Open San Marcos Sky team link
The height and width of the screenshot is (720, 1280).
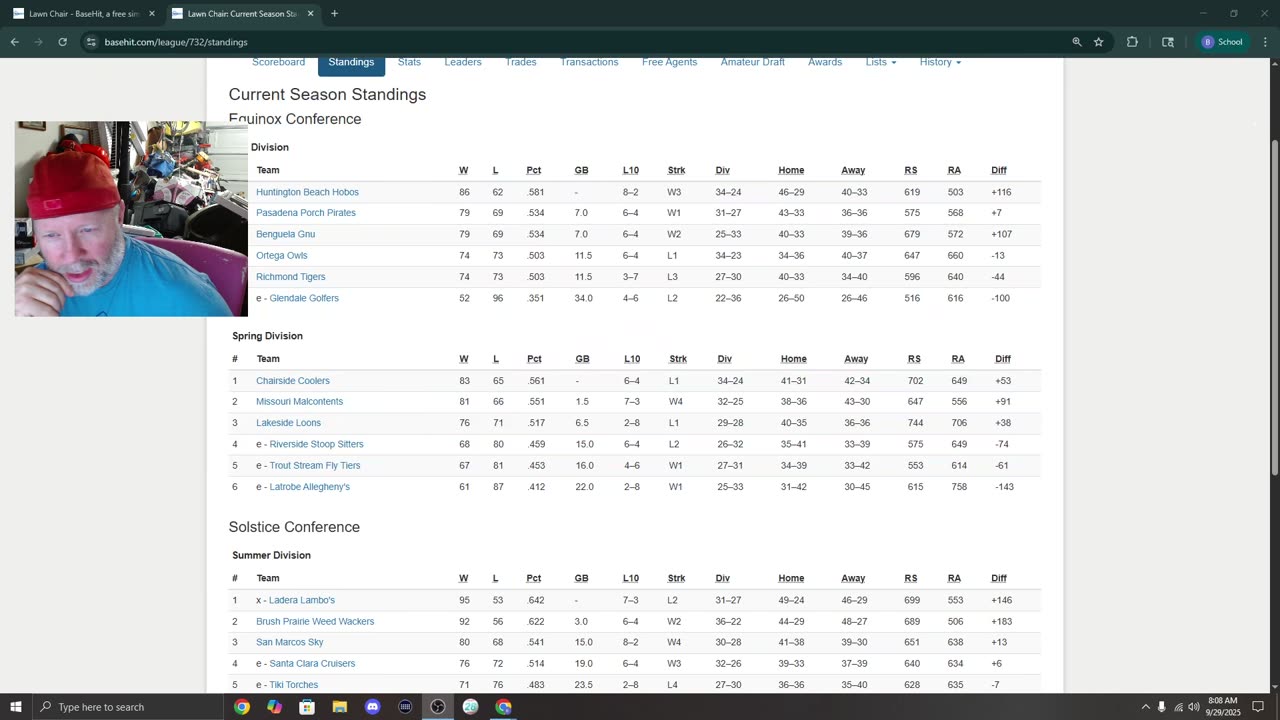coord(289,643)
